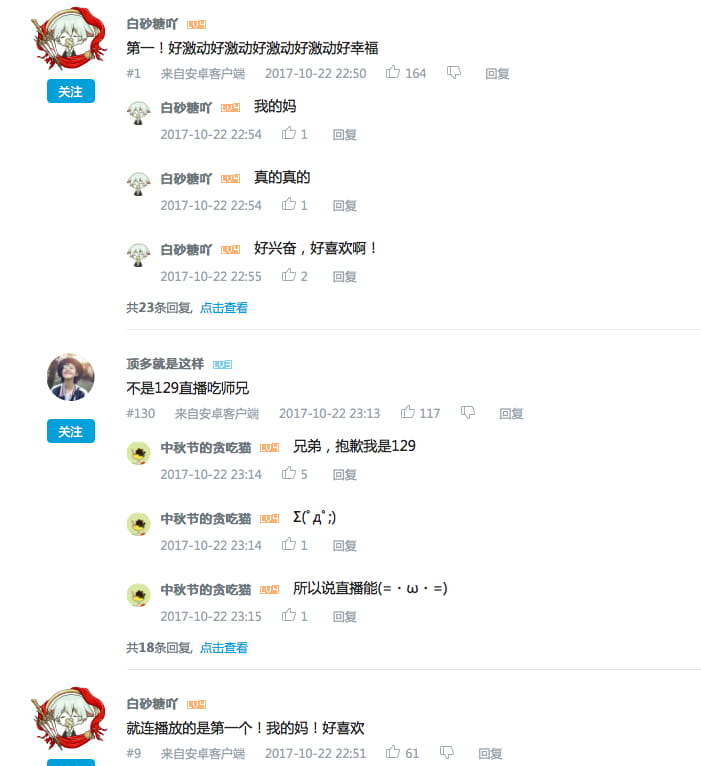The image size is (701, 766).
Task: Click 白砂糖吖's large avatar on comment #1
Action: [x=69, y=38]
